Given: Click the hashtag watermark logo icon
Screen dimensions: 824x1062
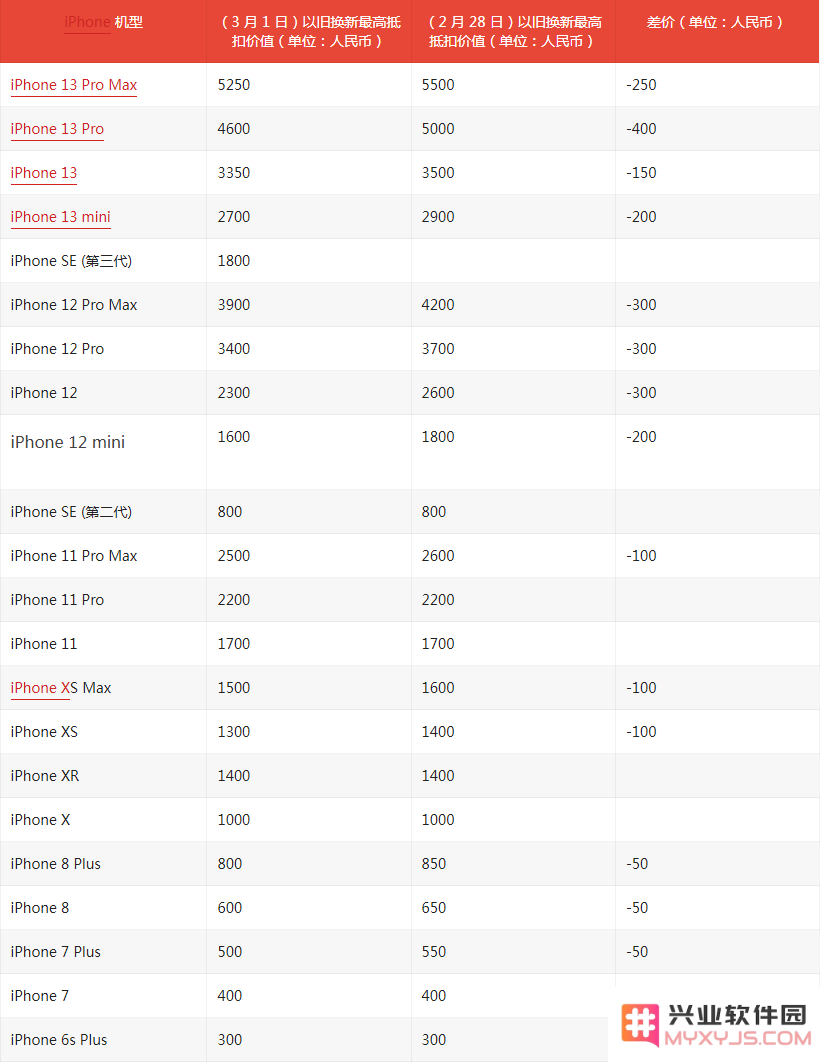Looking at the screenshot, I should pyautogui.click(x=640, y=1024).
